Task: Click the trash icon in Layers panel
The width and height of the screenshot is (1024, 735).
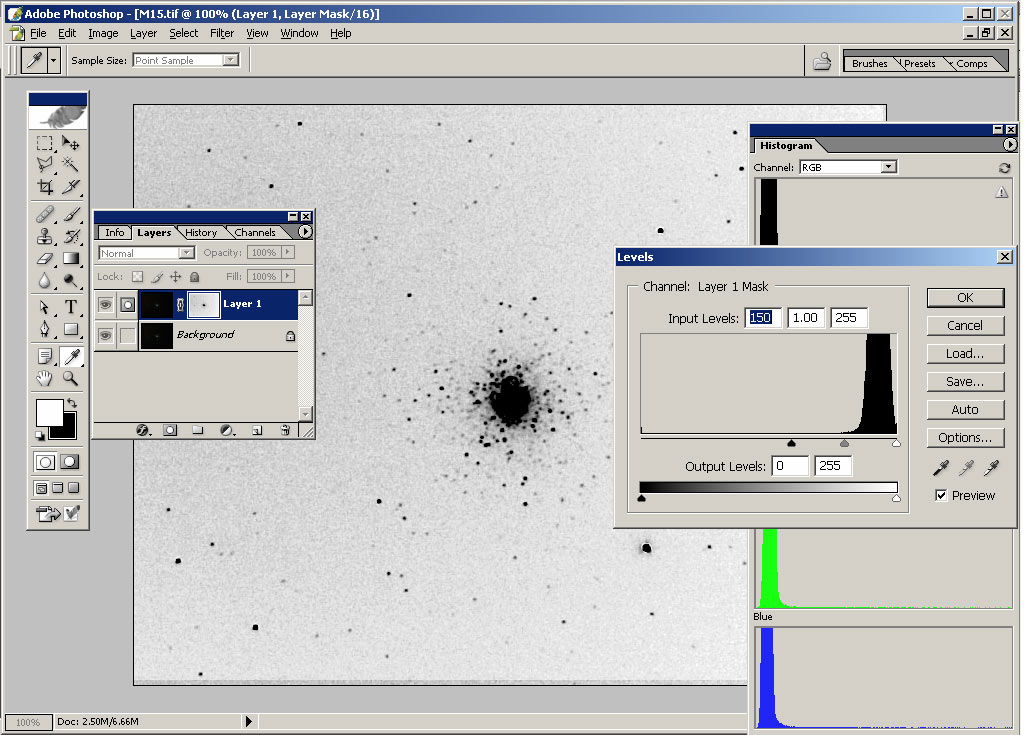Action: click(285, 430)
